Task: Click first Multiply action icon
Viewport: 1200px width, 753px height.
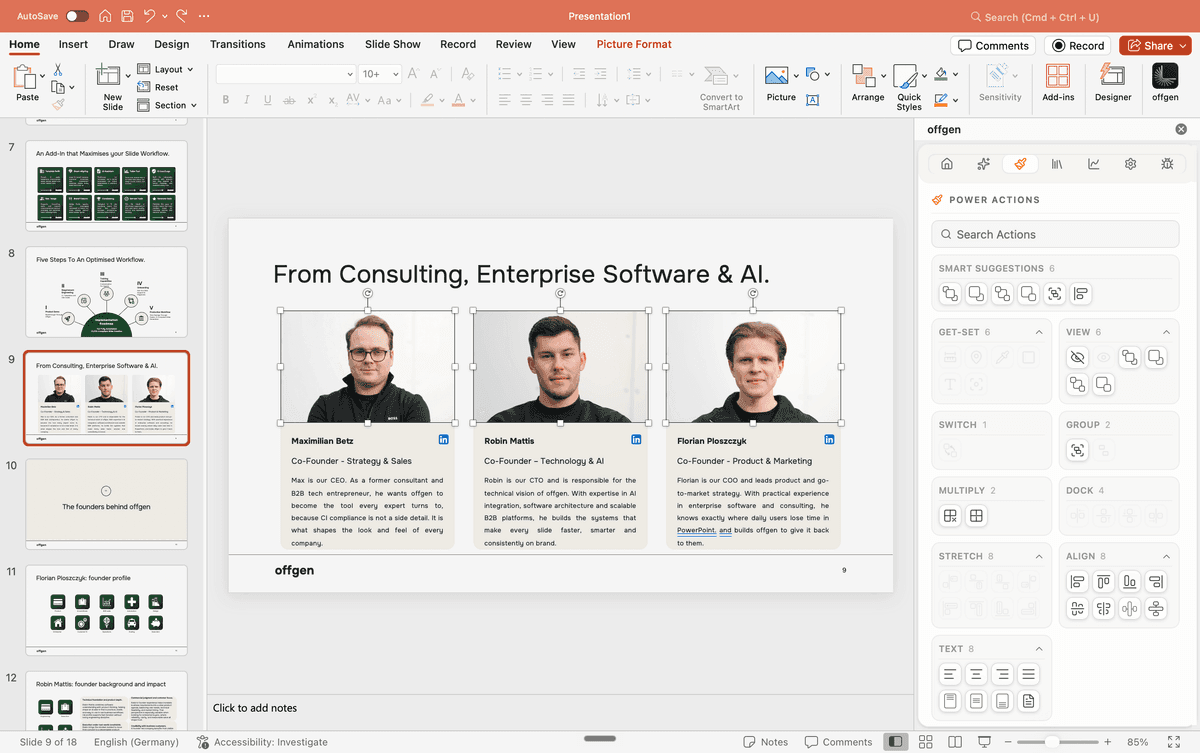Action: [x=950, y=516]
